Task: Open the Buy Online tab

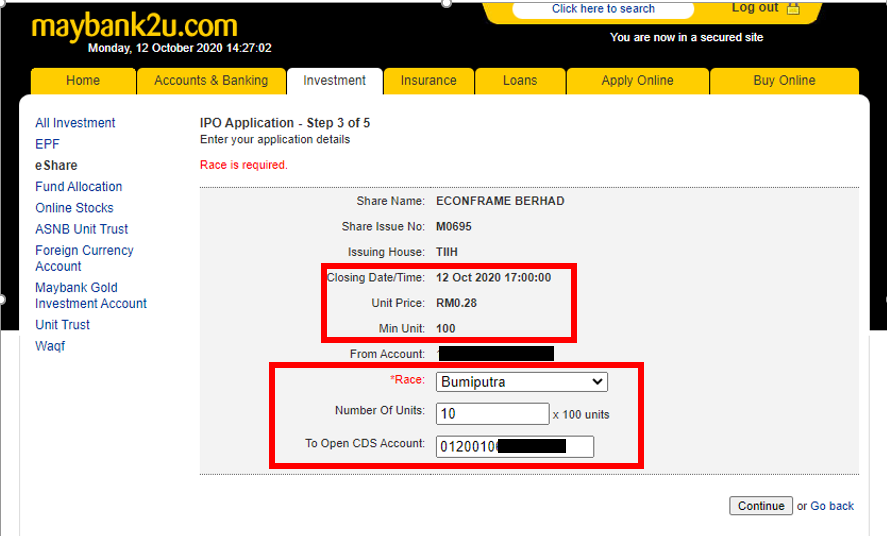Action: pyautogui.click(x=784, y=81)
